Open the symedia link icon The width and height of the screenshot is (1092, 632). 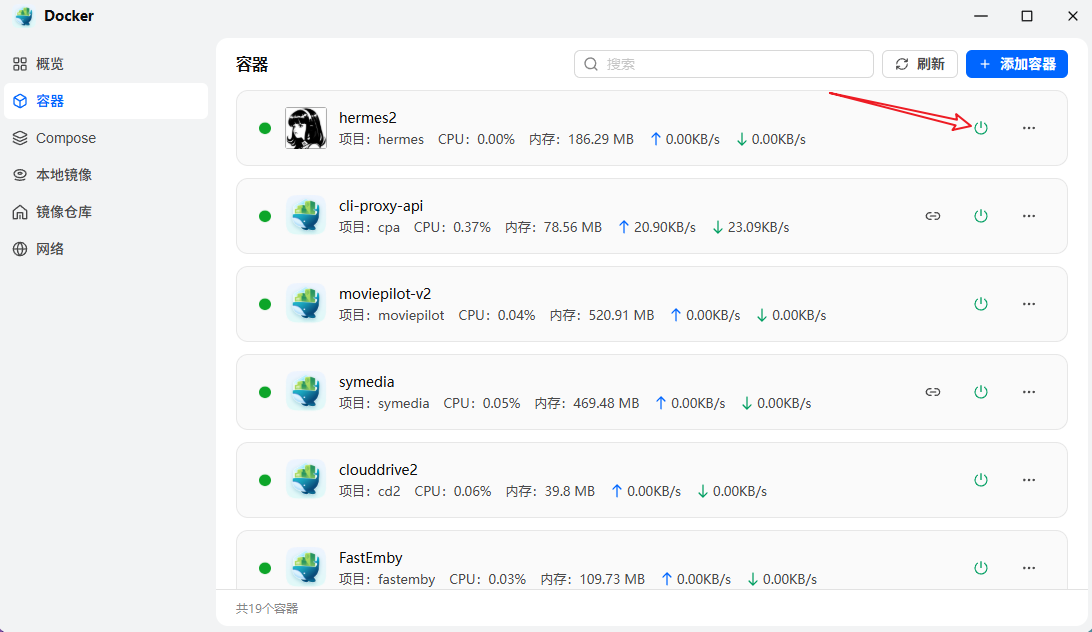[933, 392]
